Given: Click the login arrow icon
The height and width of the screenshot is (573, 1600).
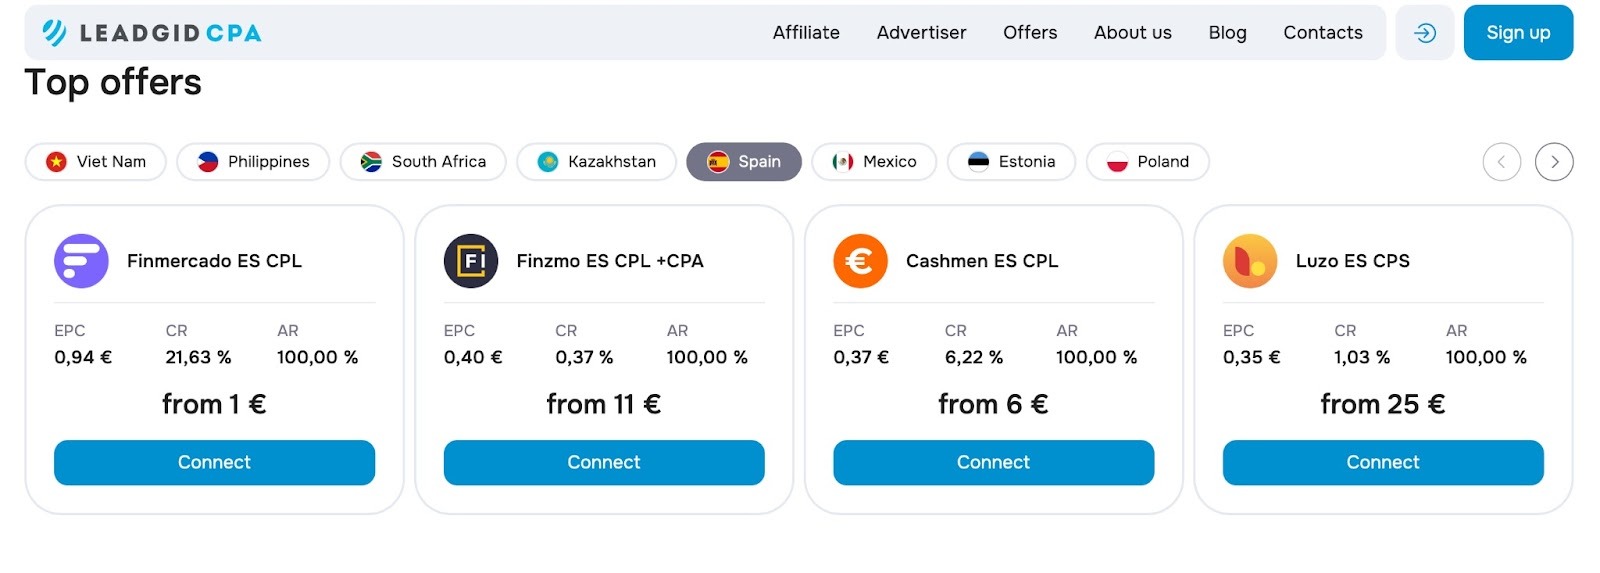Looking at the screenshot, I should 1424,33.
